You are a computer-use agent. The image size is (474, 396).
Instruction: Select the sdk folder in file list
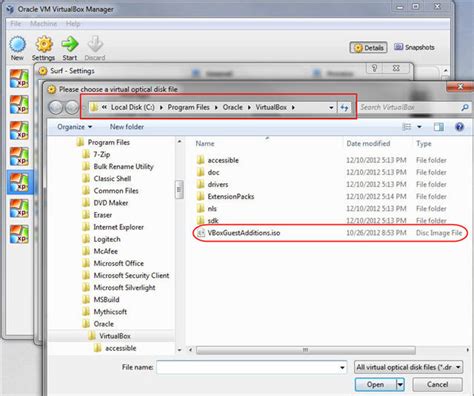[x=213, y=220]
